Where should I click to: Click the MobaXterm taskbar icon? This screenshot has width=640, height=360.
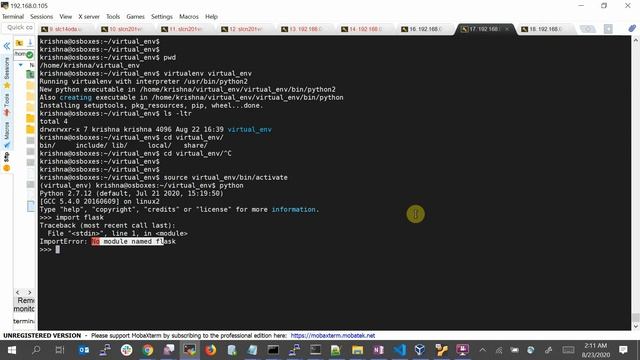click(x=189, y=350)
